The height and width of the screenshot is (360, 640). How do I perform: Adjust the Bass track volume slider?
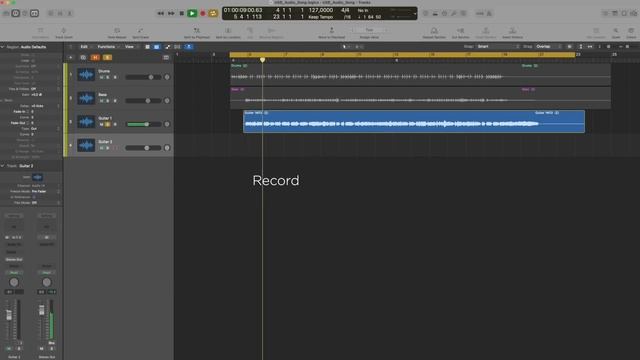pyautogui.click(x=143, y=101)
